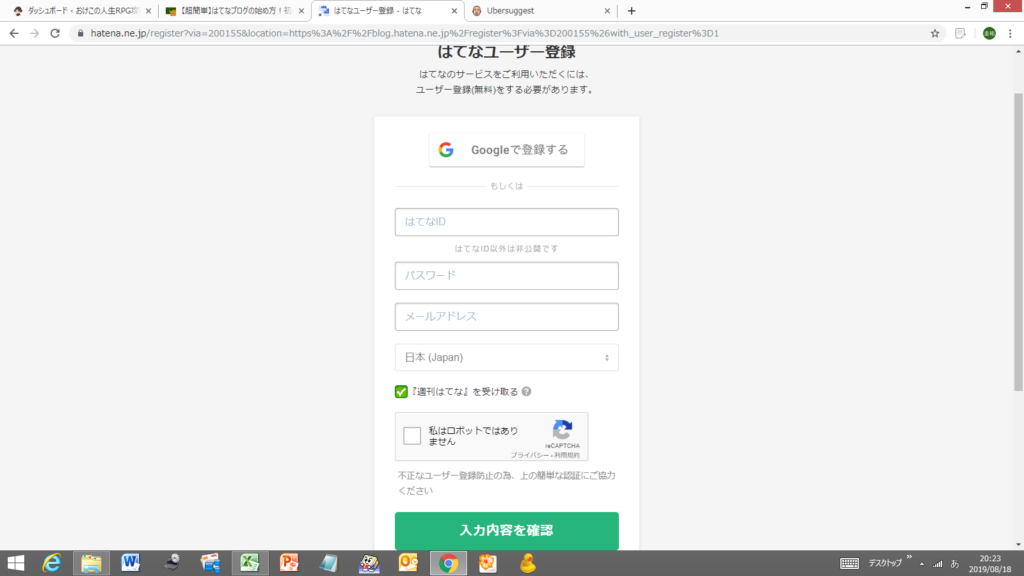Image resolution: width=1024 pixels, height=576 pixels.
Task: Open PowerPoint from the taskbar
Action: point(289,563)
